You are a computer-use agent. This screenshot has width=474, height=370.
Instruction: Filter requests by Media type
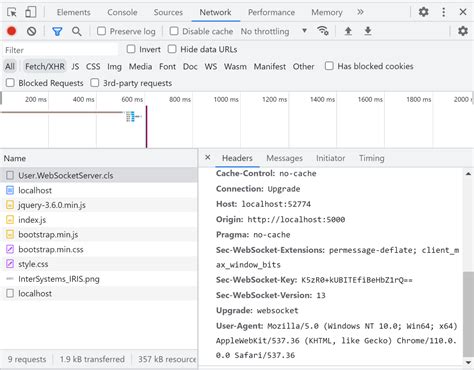point(140,66)
